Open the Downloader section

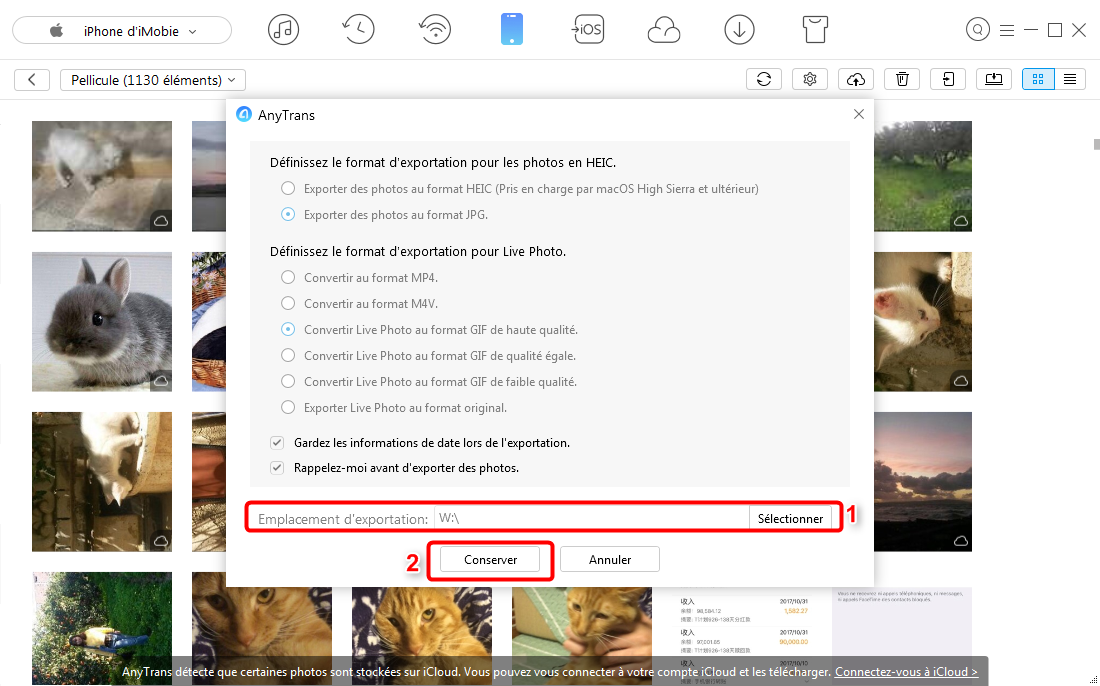point(739,29)
